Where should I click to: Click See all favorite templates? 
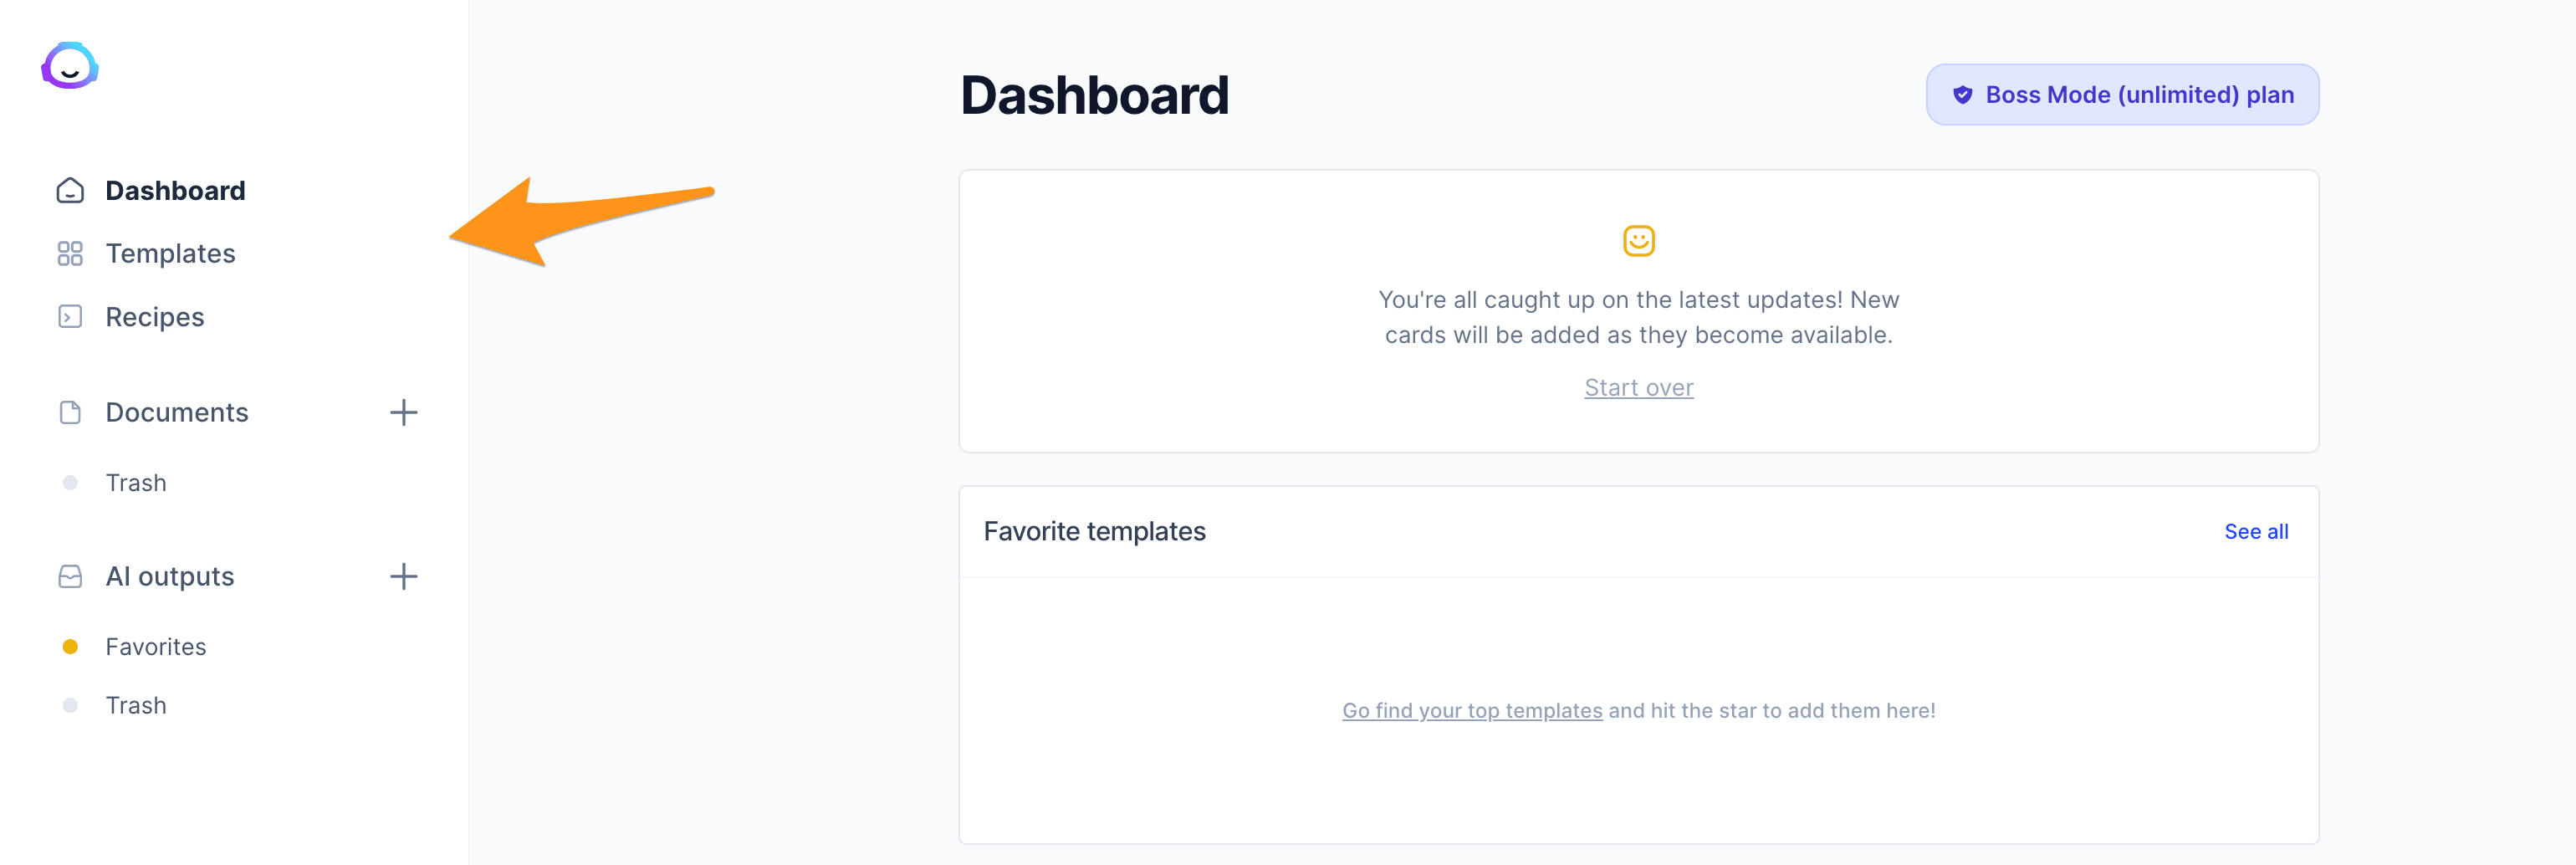coord(2256,531)
